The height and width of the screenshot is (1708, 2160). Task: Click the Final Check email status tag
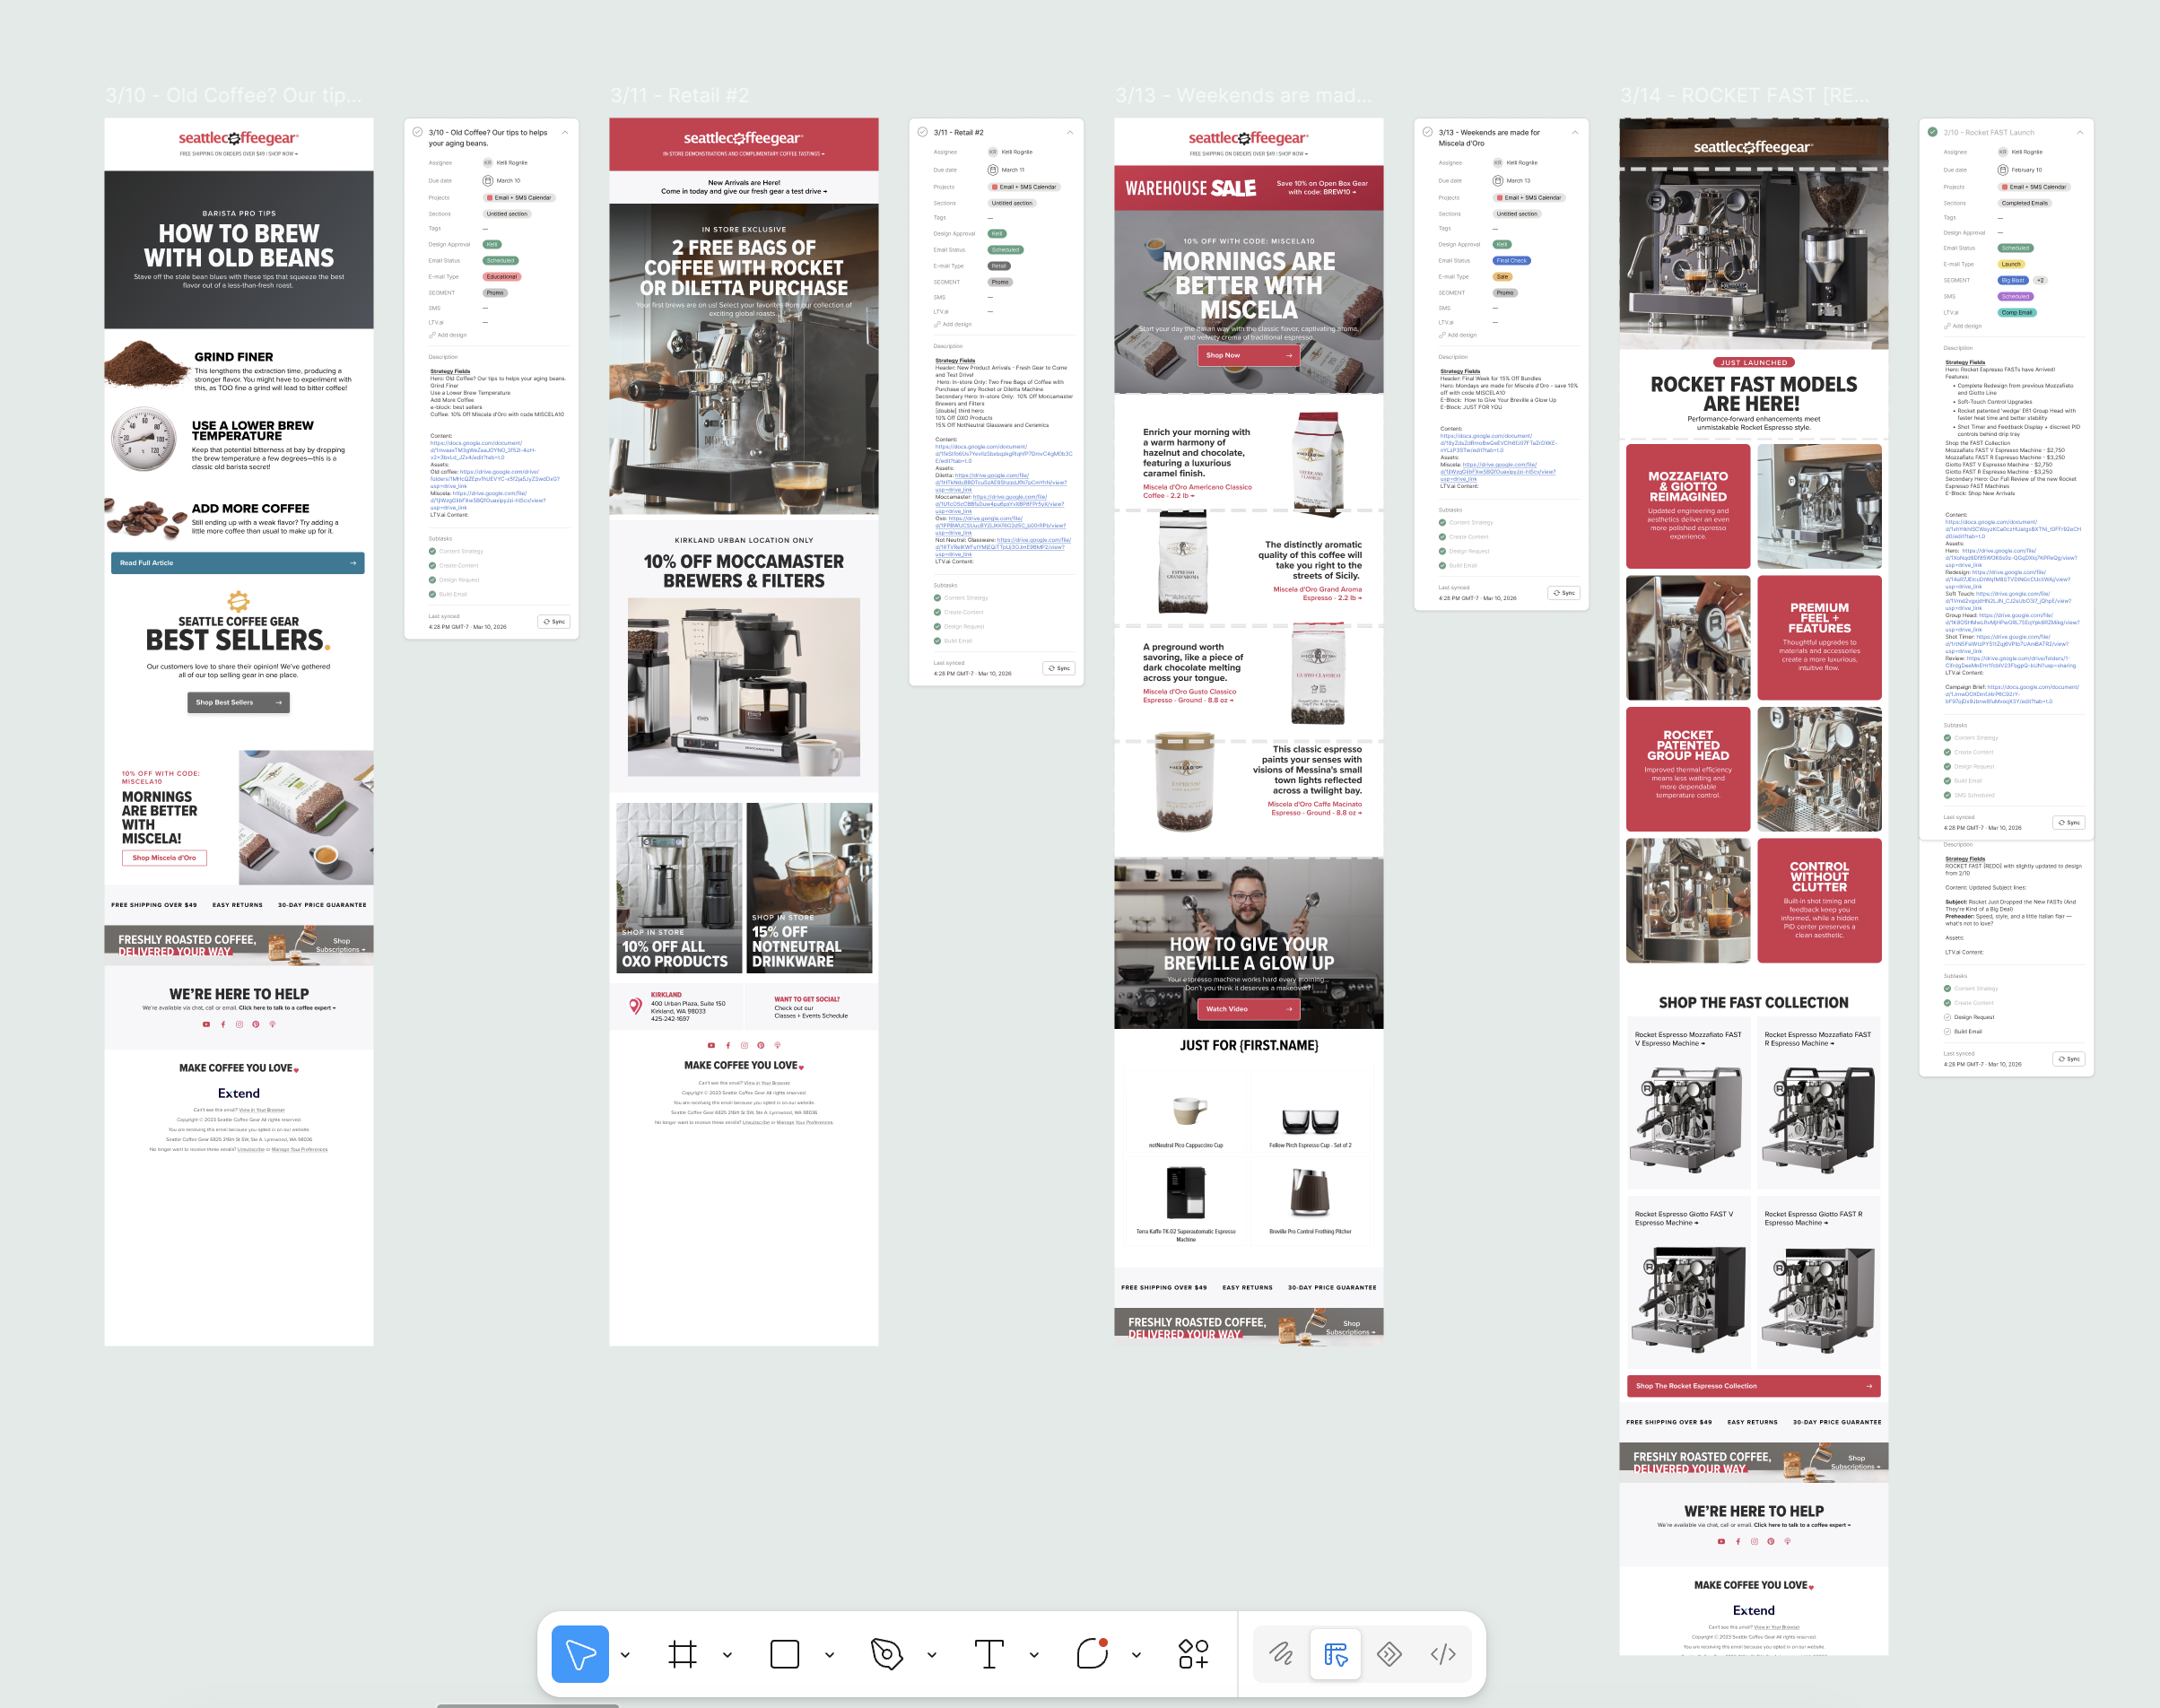[x=1512, y=261]
